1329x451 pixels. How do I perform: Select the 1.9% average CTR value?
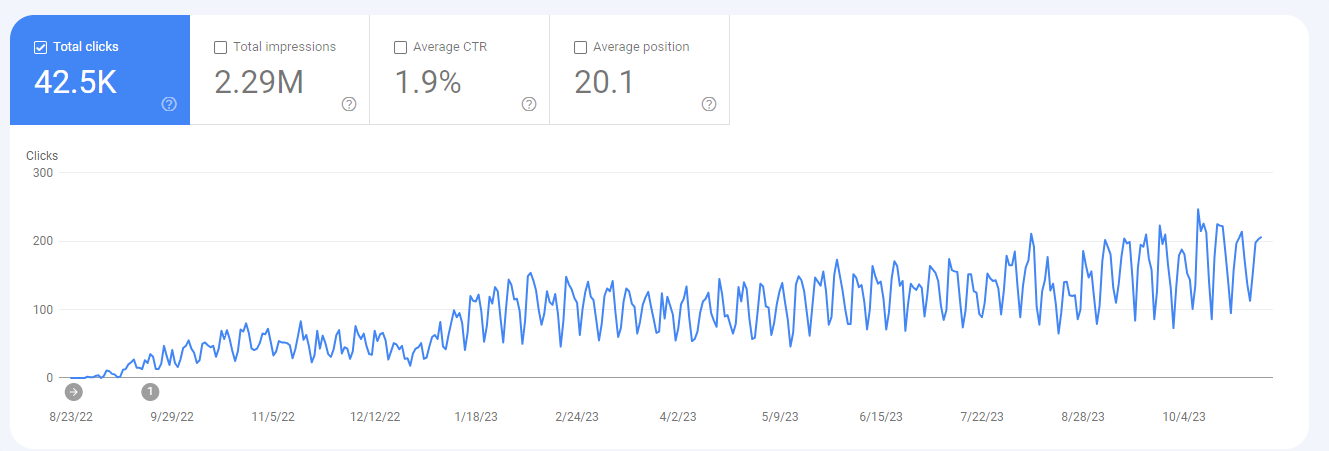point(427,82)
